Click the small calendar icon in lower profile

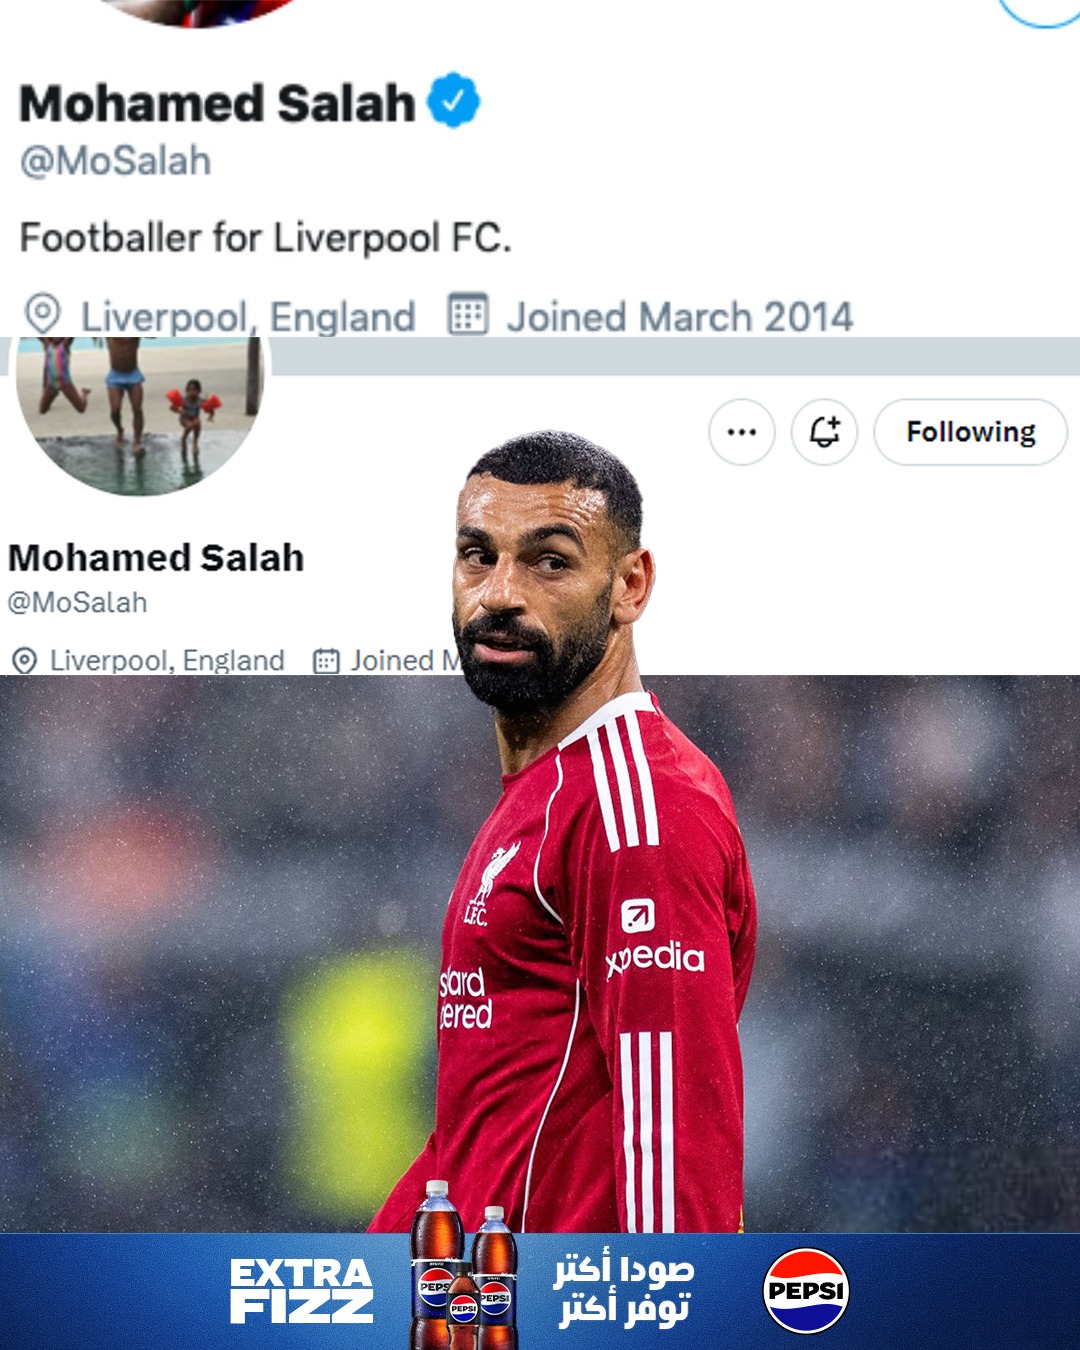(326, 660)
